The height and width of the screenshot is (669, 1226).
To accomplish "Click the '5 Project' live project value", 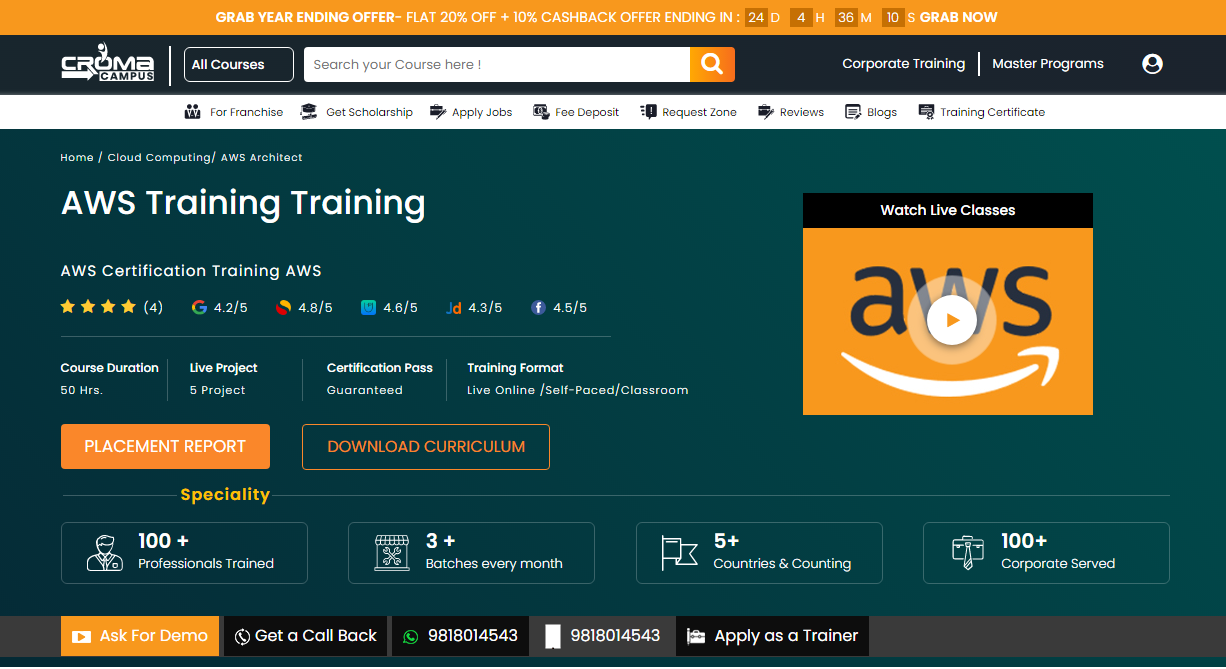I will coord(217,390).
